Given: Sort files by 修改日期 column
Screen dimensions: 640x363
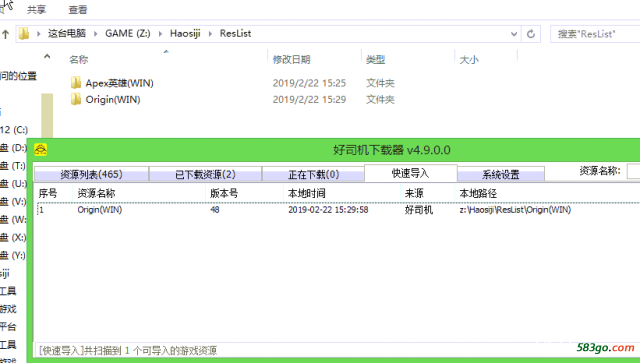Looking at the screenshot, I should [x=291, y=60].
